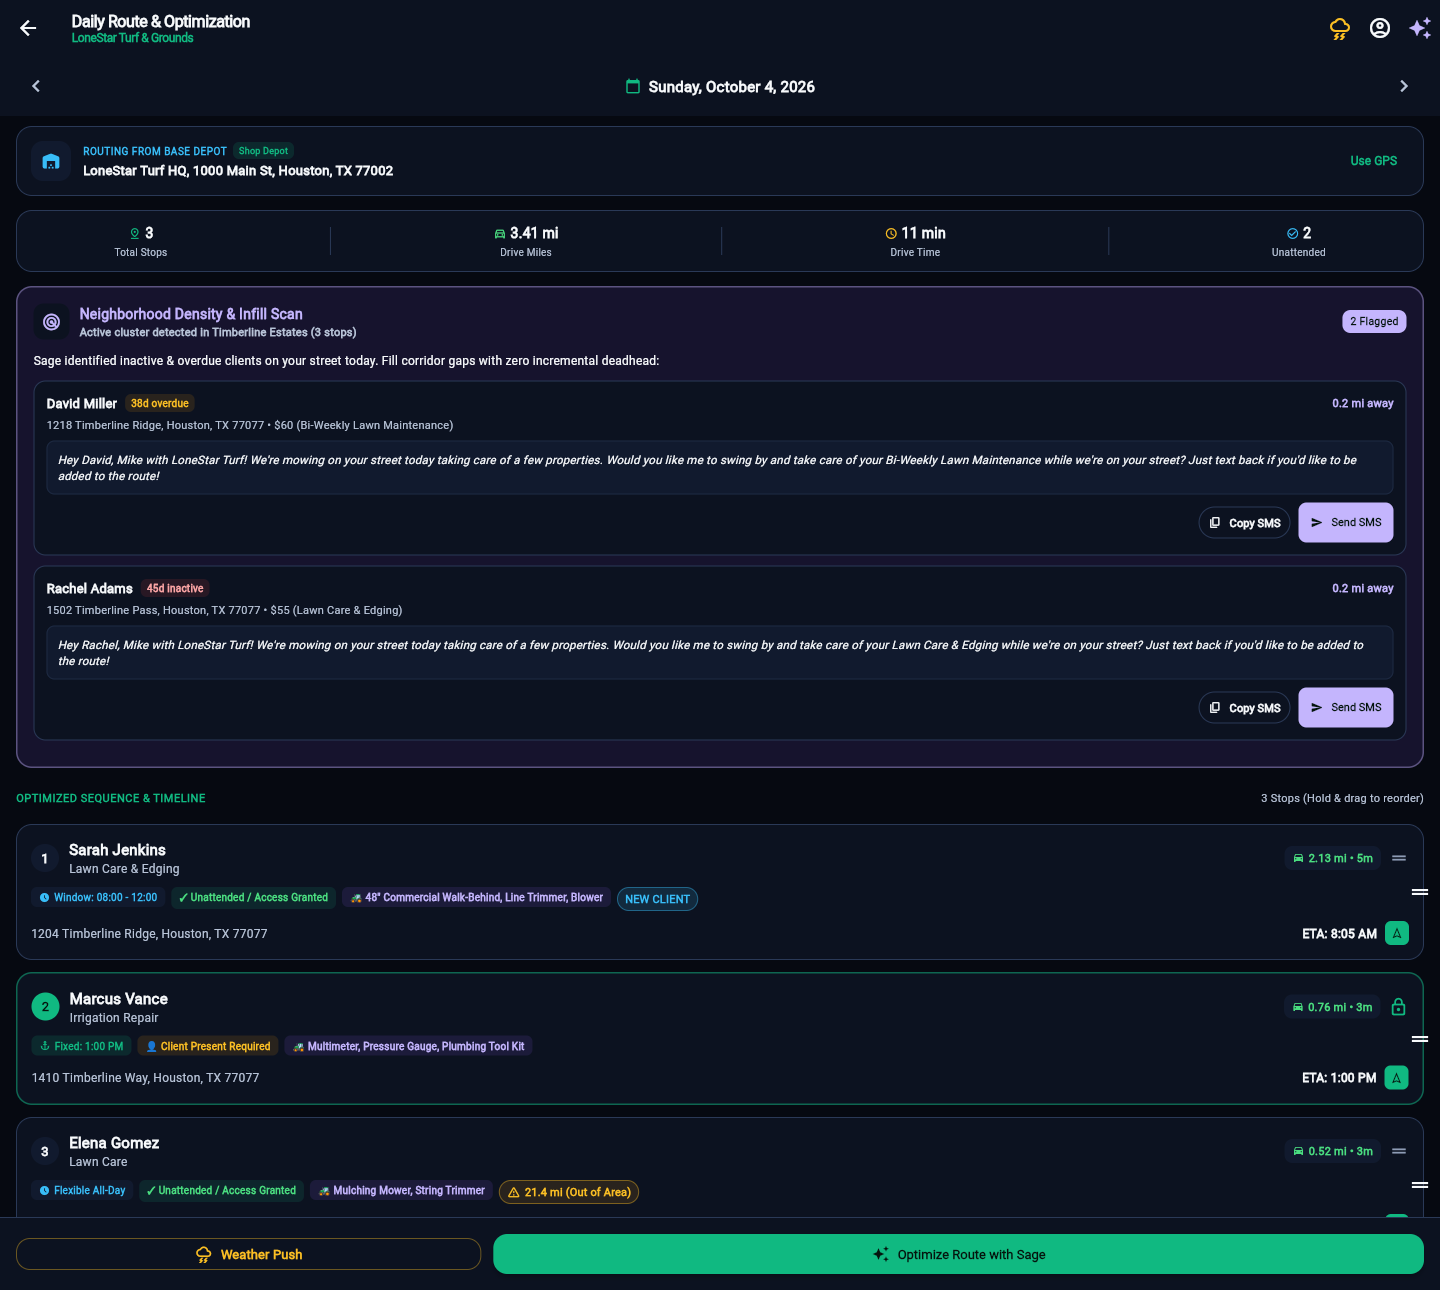The image size is (1440, 1290).
Task: Go to the previous day
Action: click(x=36, y=86)
